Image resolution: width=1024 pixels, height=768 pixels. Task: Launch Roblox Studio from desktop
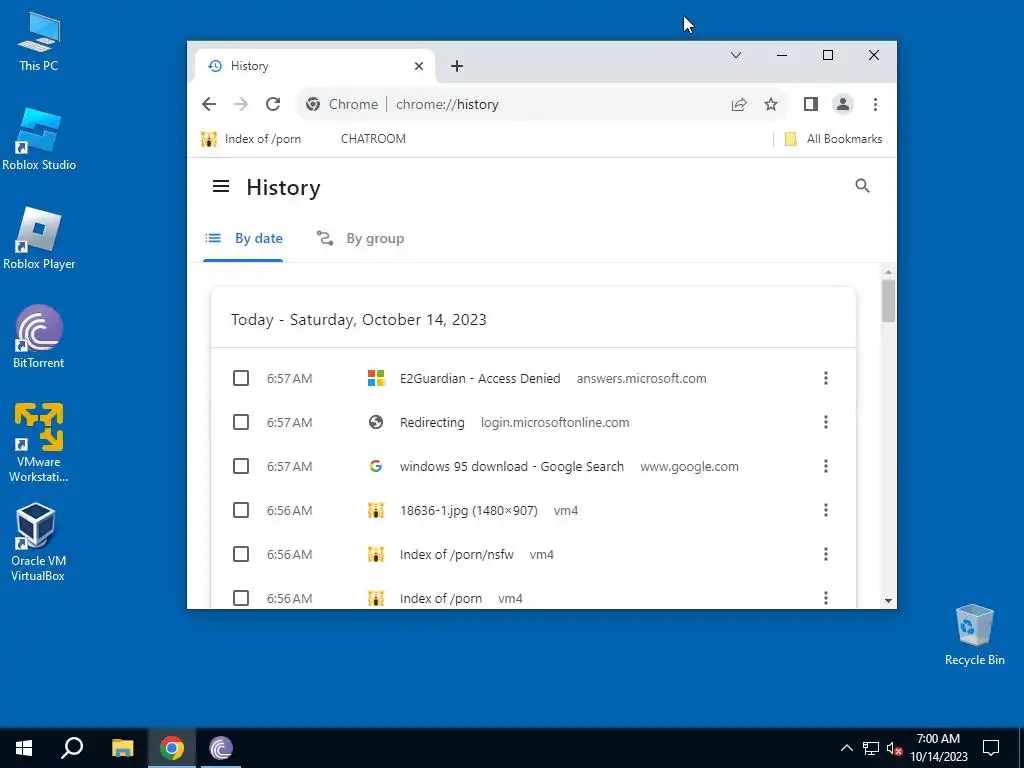click(39, 139)
